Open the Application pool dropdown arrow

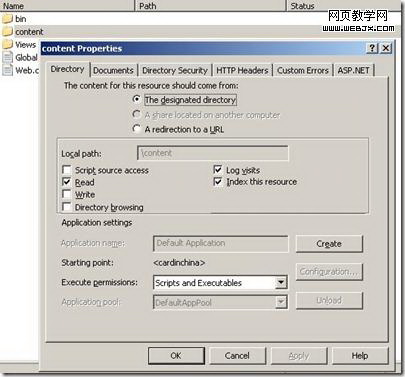[x=281, y=302]
